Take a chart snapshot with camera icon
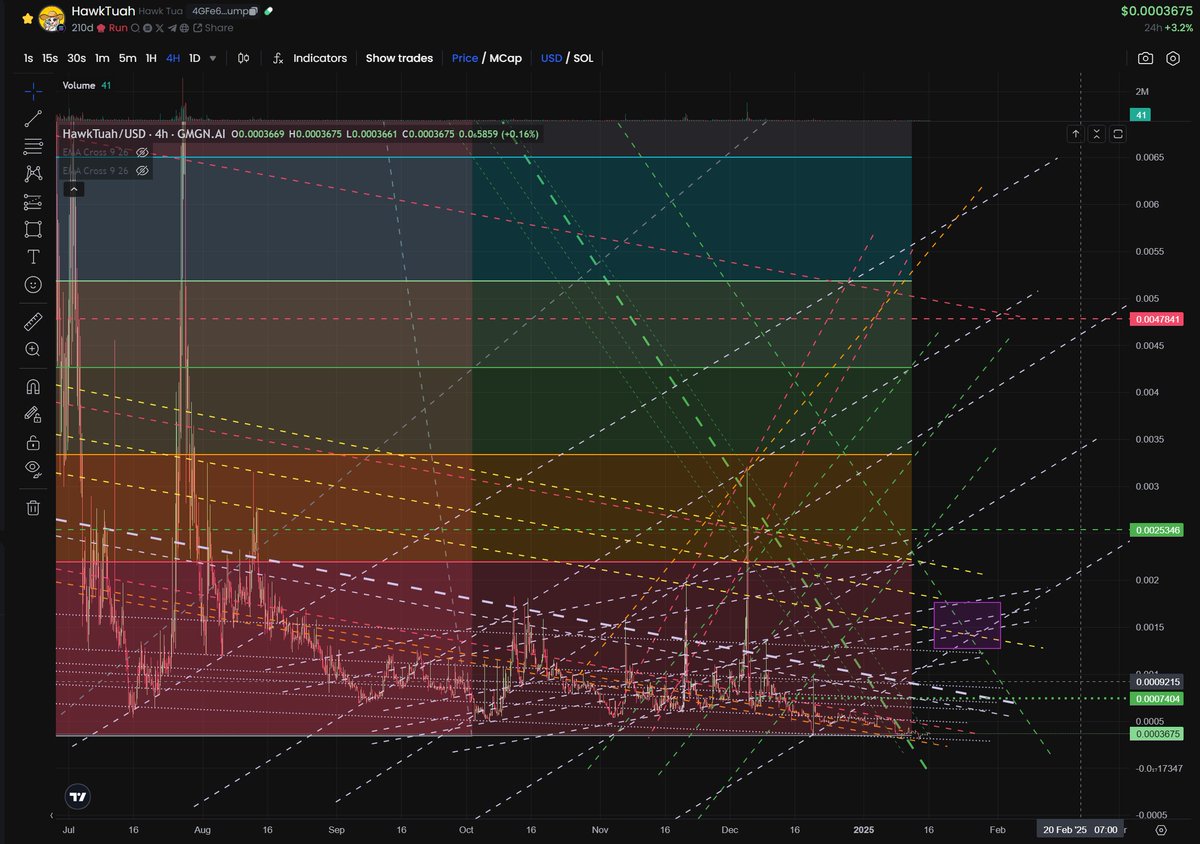Viewport: 1200px width, 844px height. click(x=1145, y=59)
